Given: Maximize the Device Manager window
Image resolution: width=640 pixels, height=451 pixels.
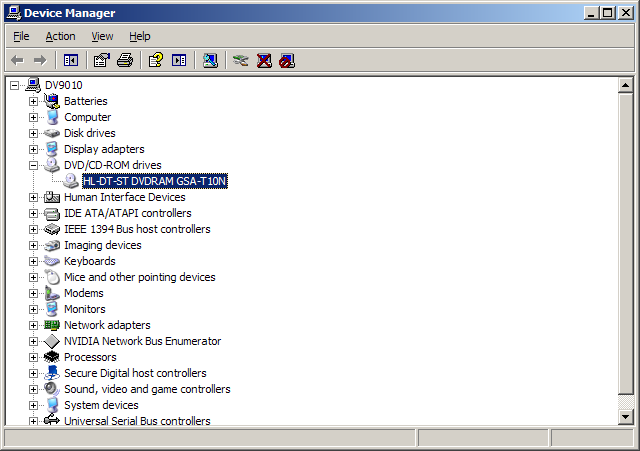Looking at the screenshot, I should (x=607, y=13).
